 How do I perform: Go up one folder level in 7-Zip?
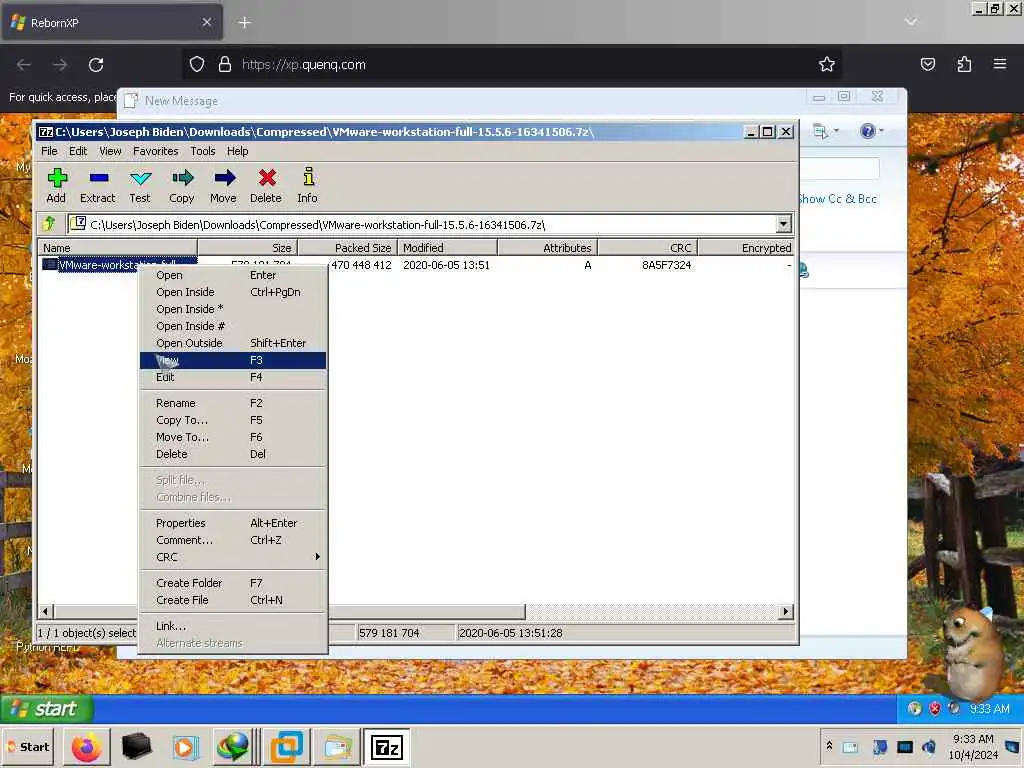point(50,224)
